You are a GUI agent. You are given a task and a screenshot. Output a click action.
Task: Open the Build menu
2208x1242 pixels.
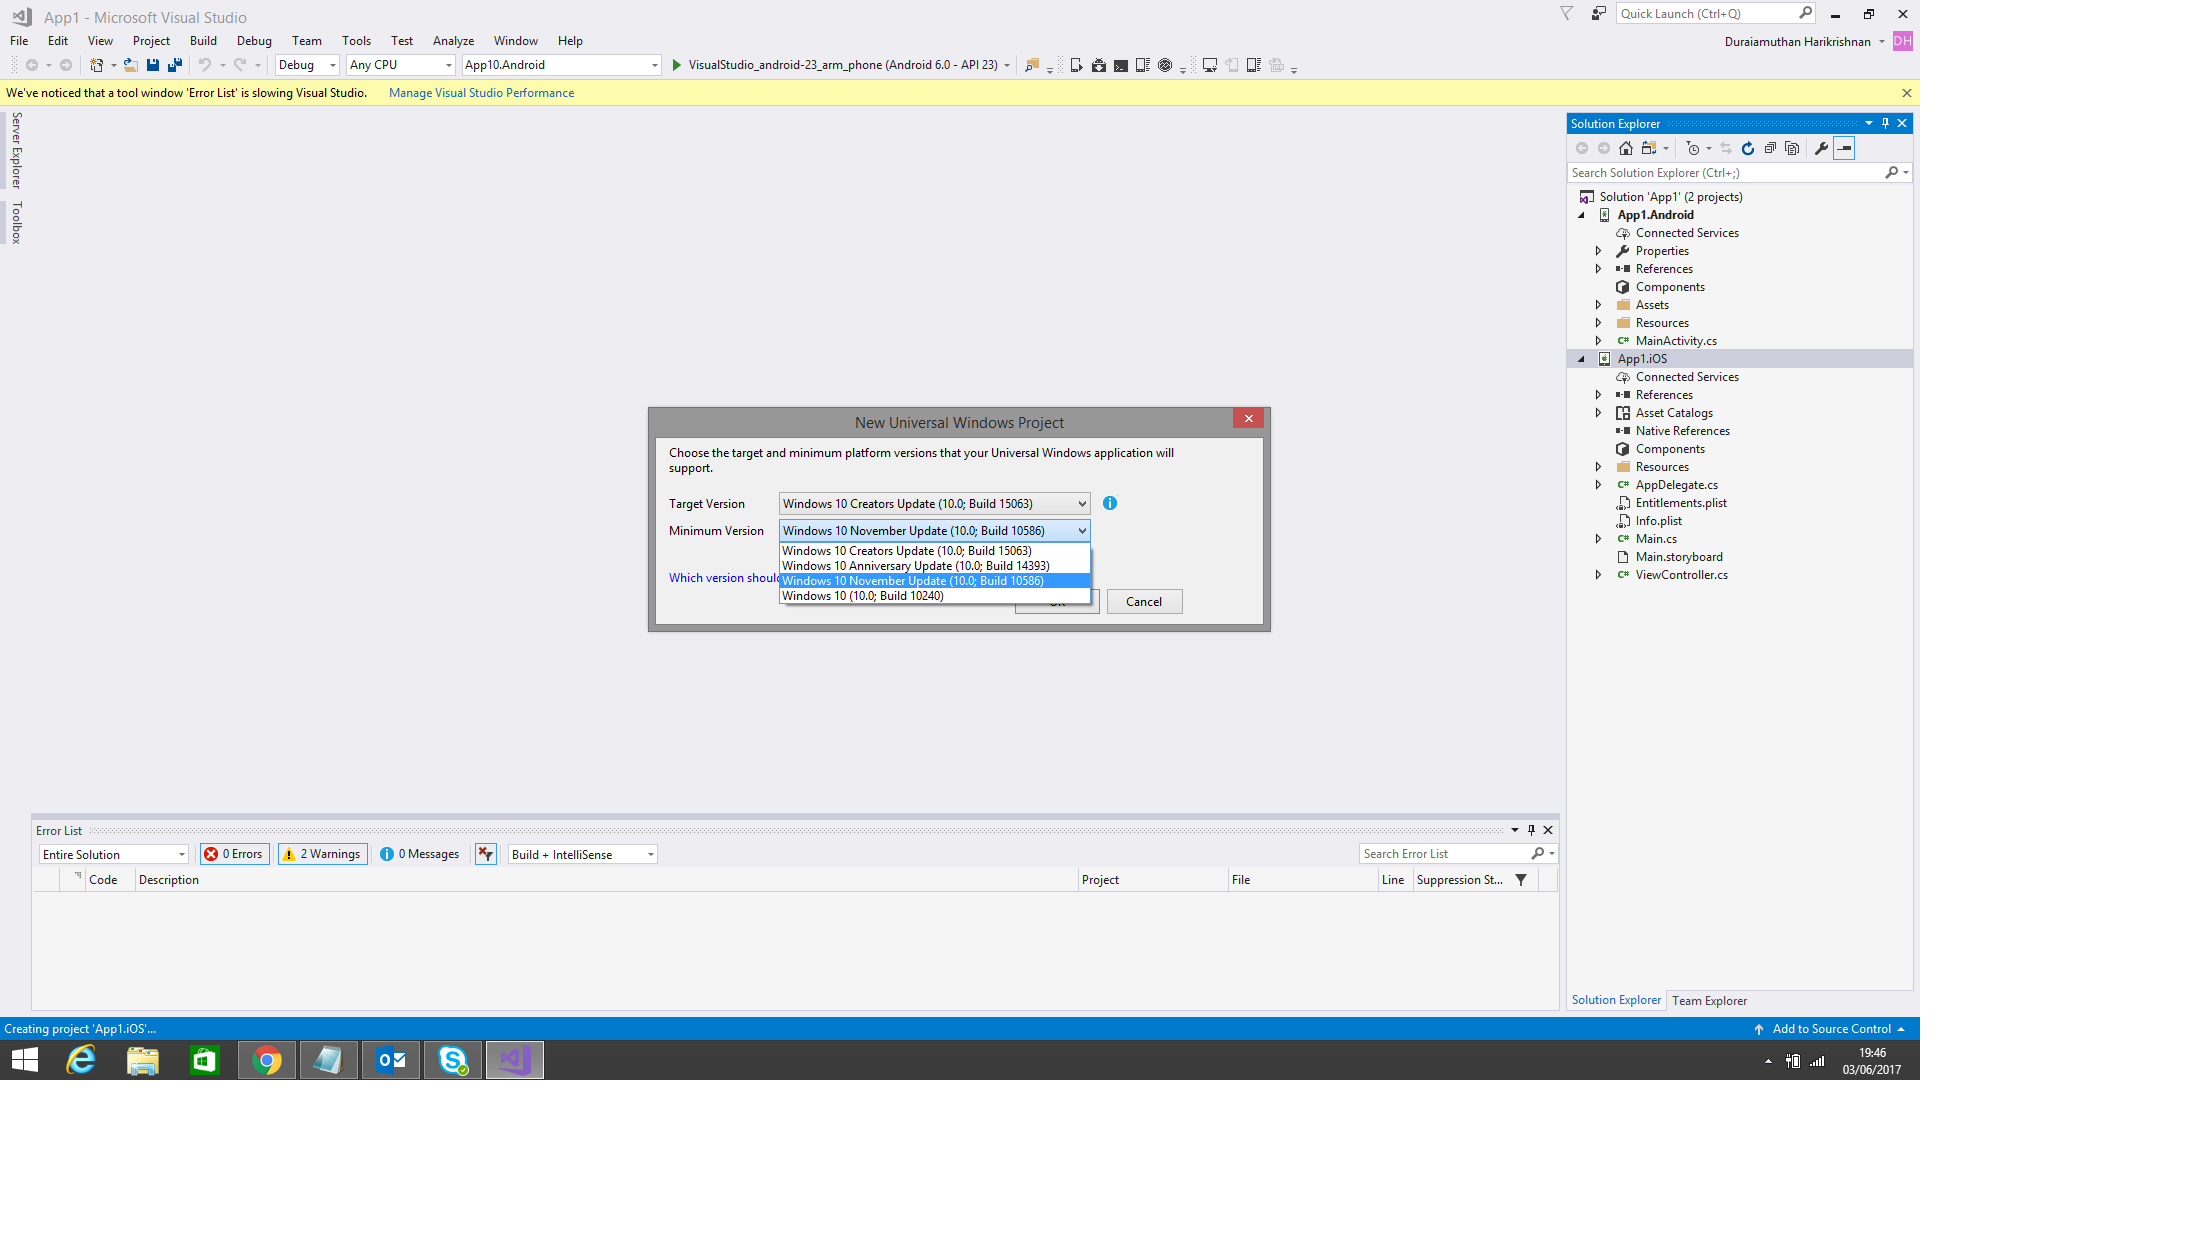click(x=203, y=41)
